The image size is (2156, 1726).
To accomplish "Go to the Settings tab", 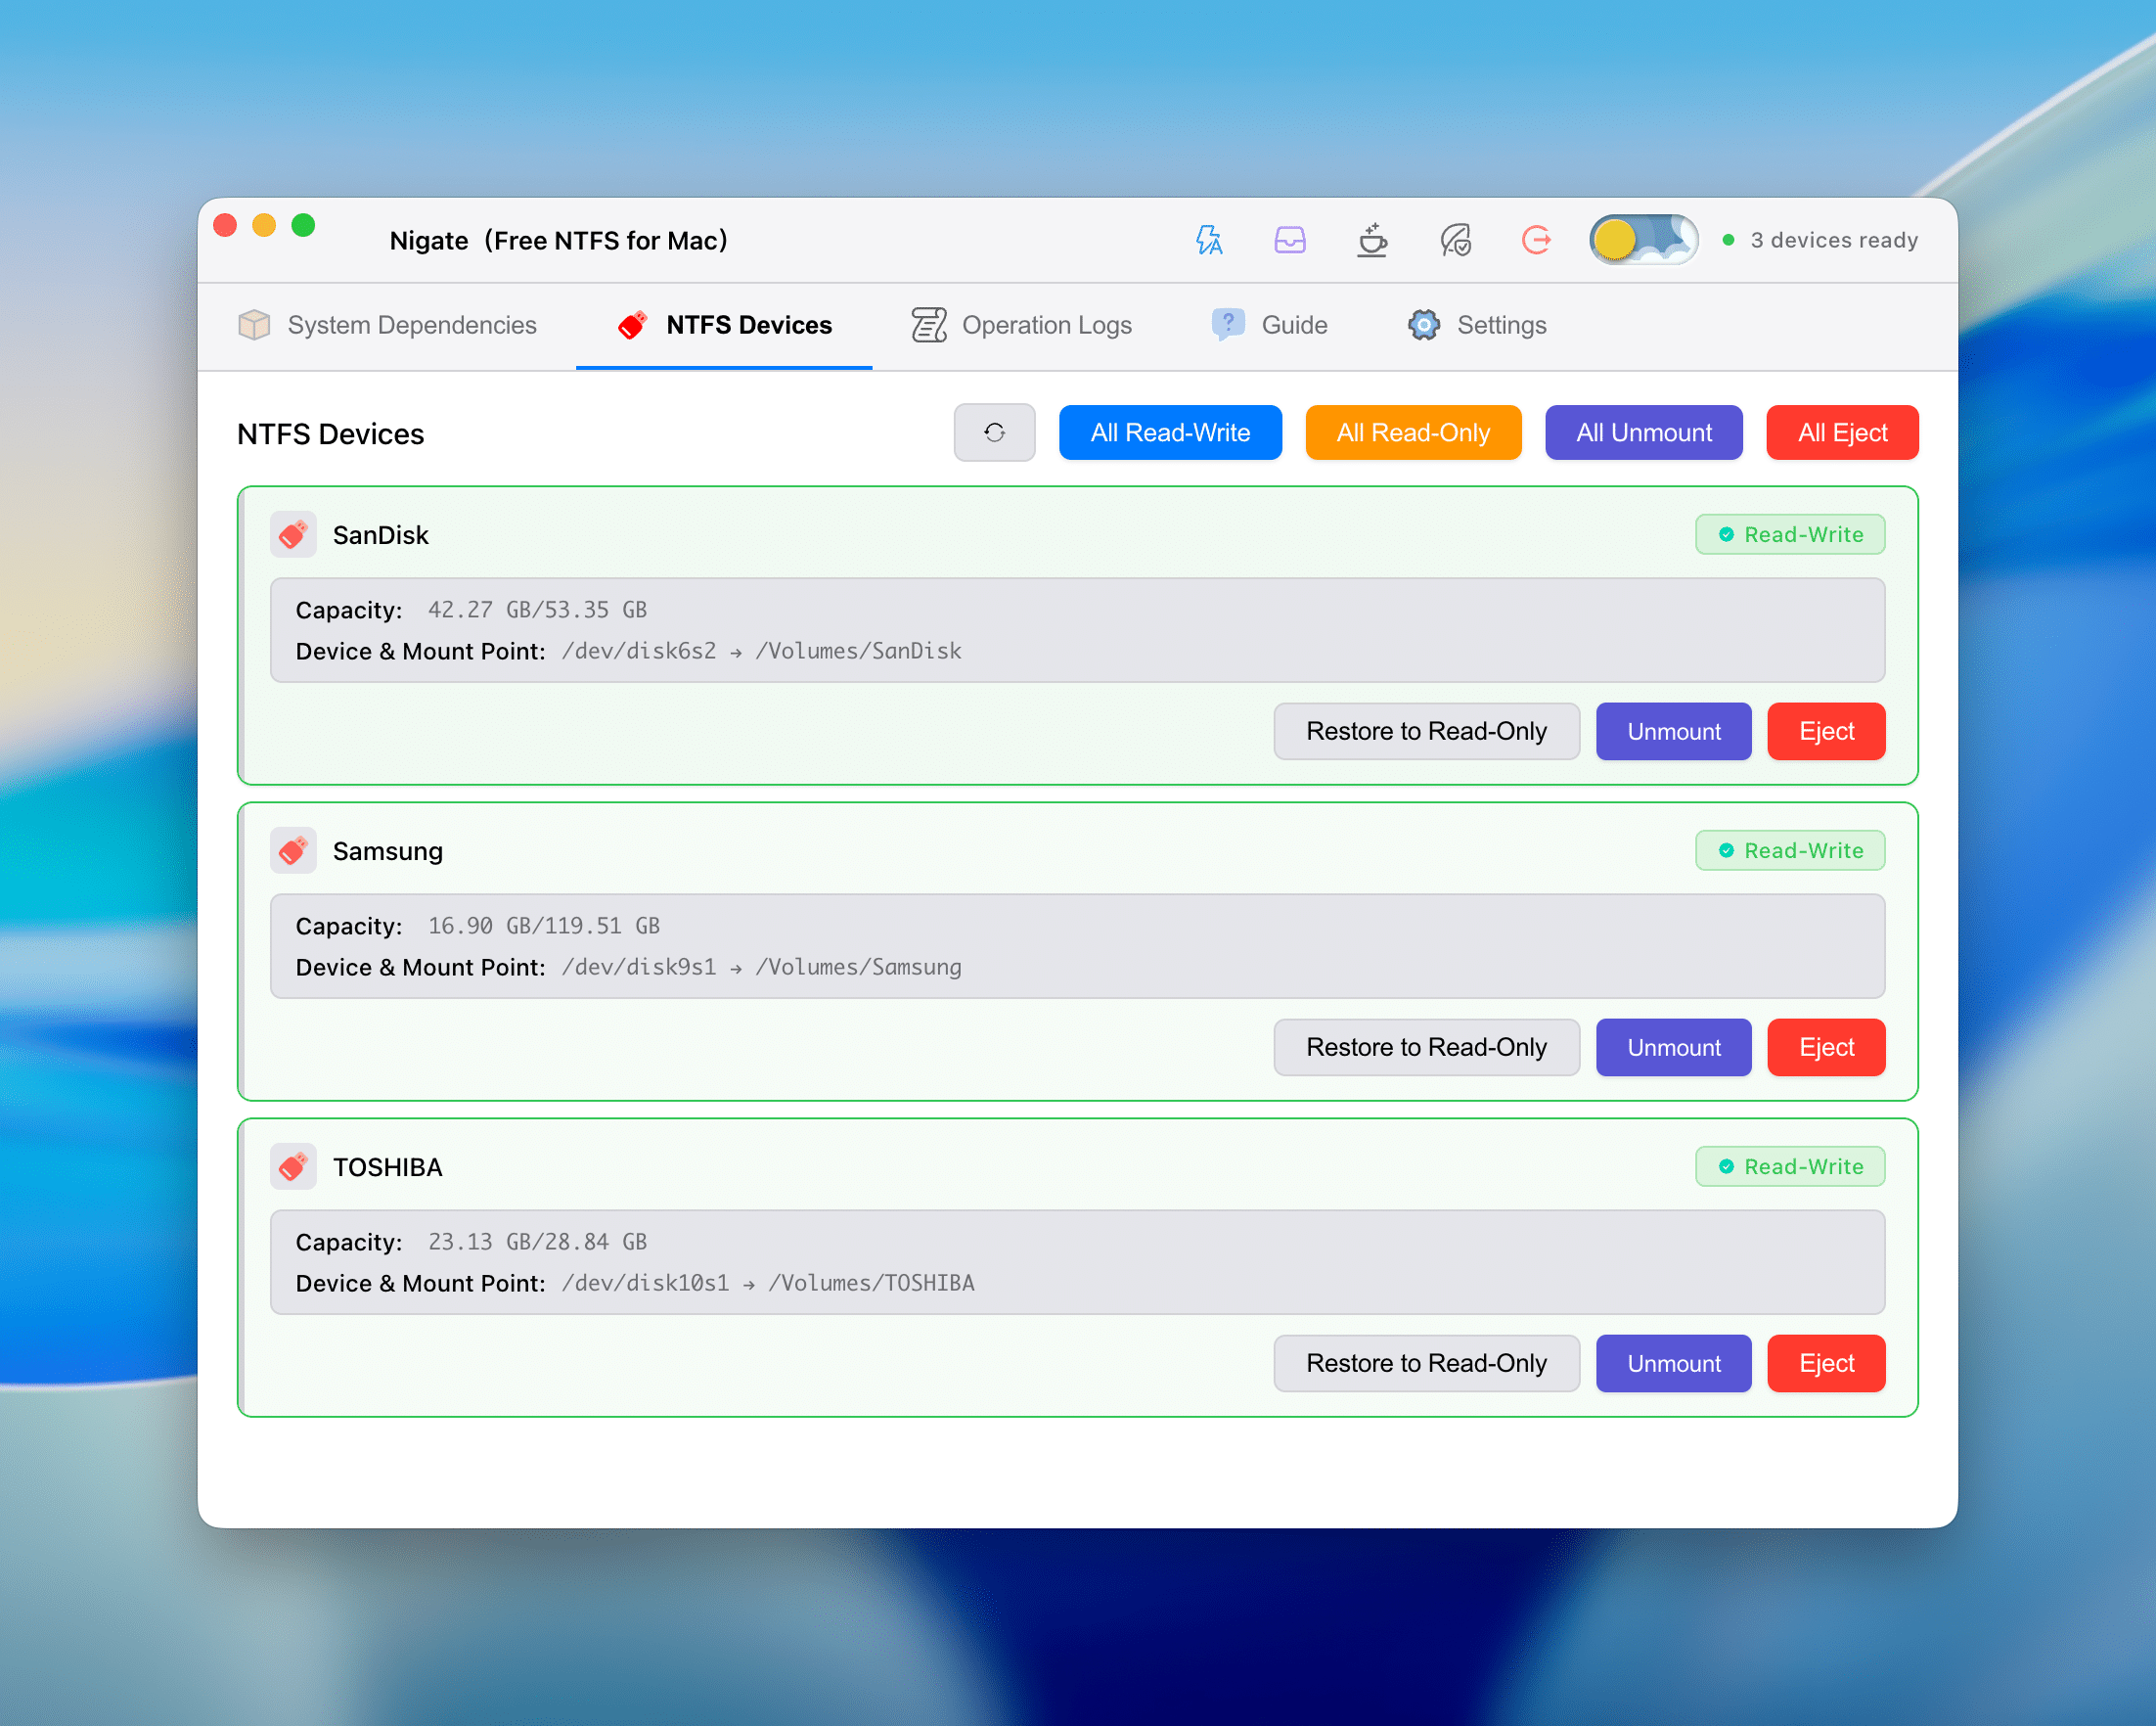I will [x=1476, y=325].
